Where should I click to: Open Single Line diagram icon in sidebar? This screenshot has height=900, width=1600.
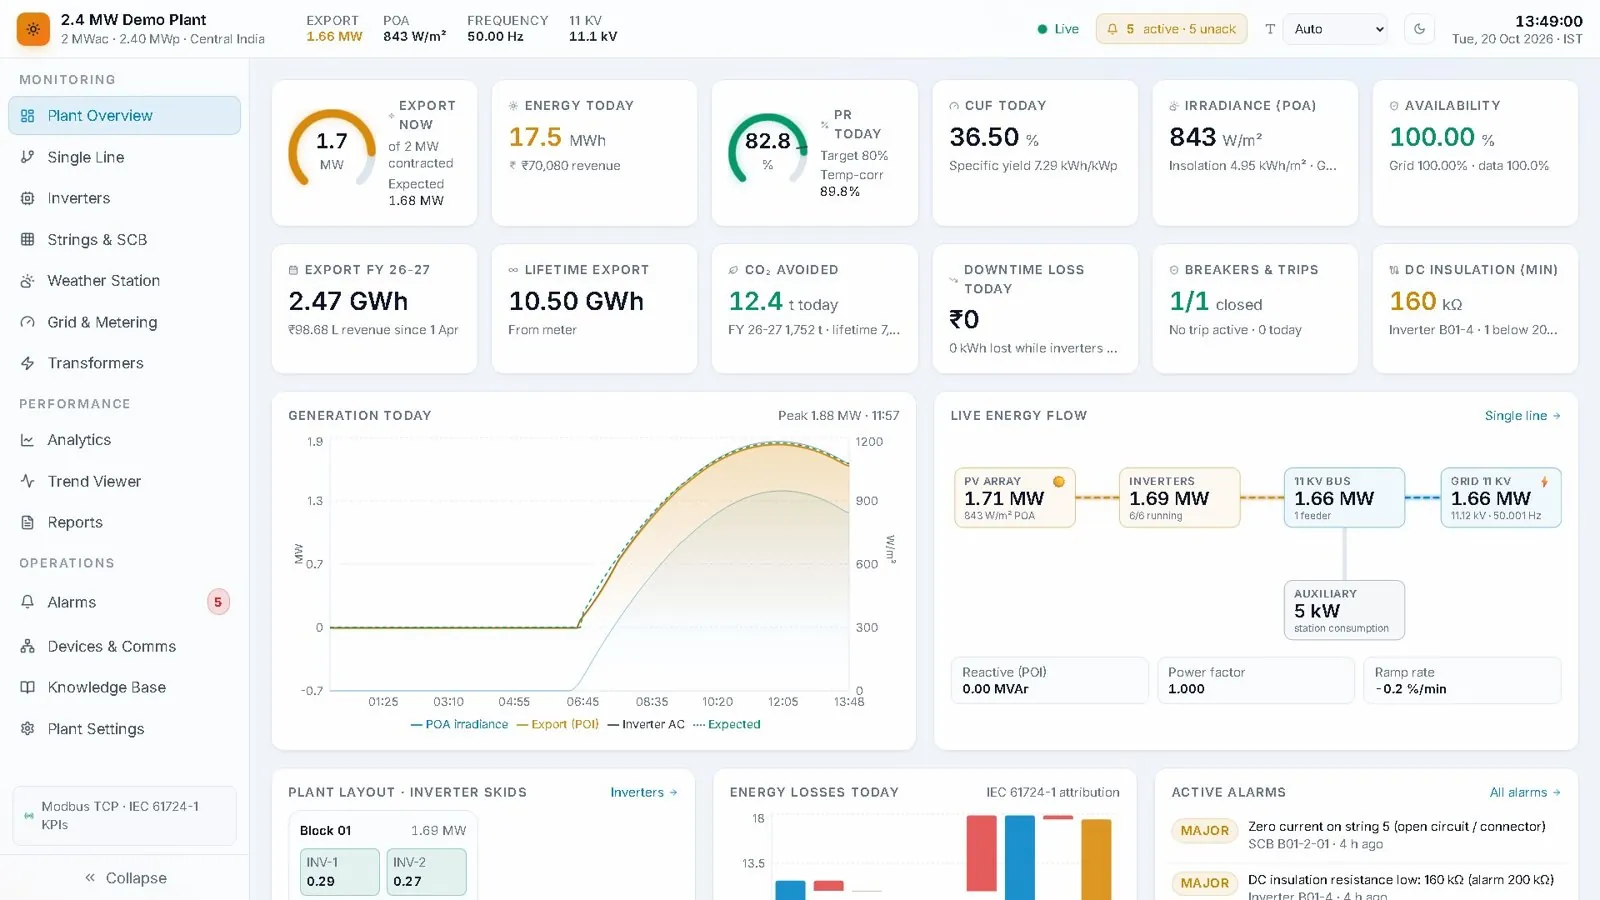click(x=28, y=157)
